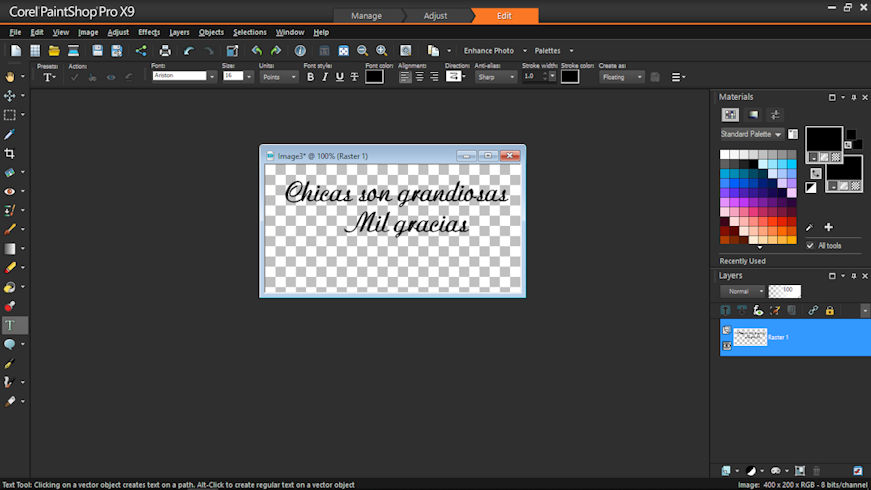Open the Anti-alias dropdown showing Sharp

[x=495, y=77]
